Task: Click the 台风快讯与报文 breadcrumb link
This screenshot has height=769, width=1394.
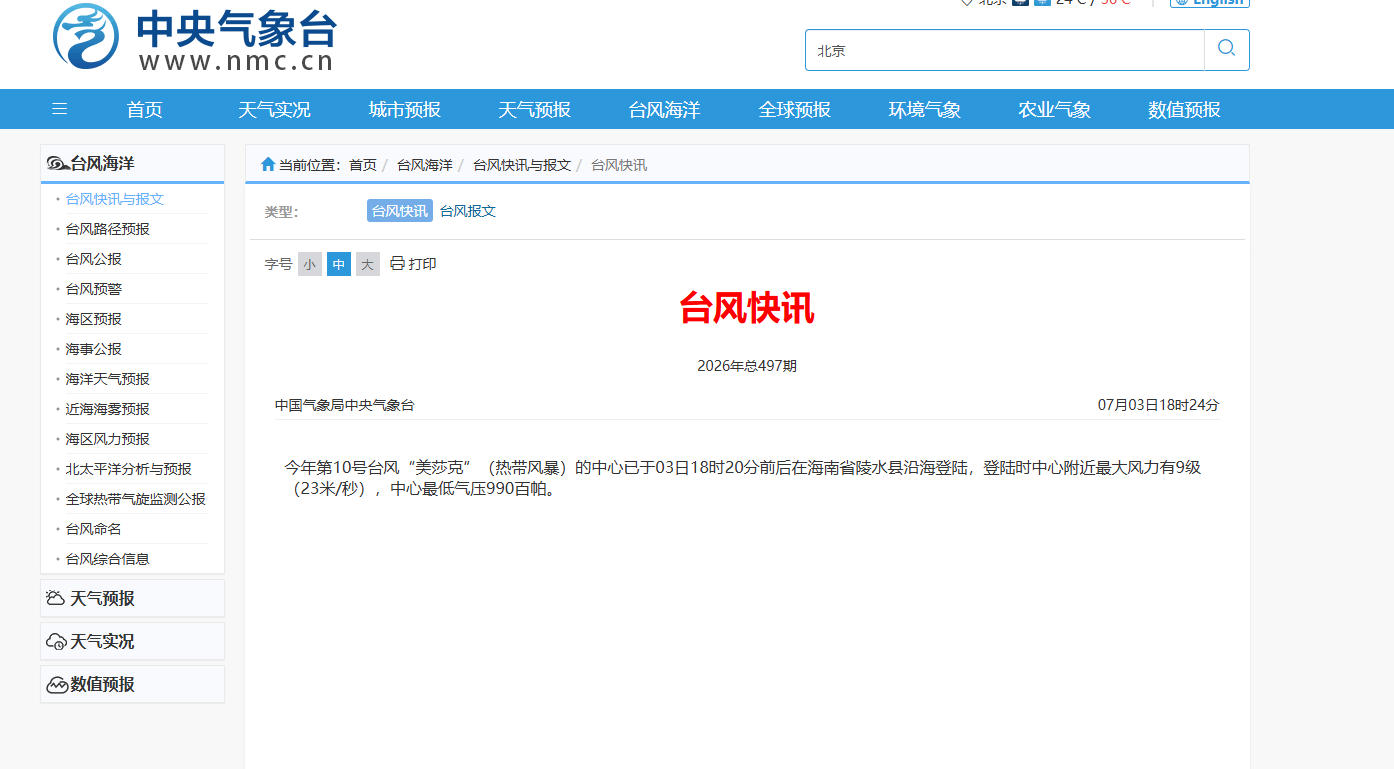Action: click(x=522, y=165)
